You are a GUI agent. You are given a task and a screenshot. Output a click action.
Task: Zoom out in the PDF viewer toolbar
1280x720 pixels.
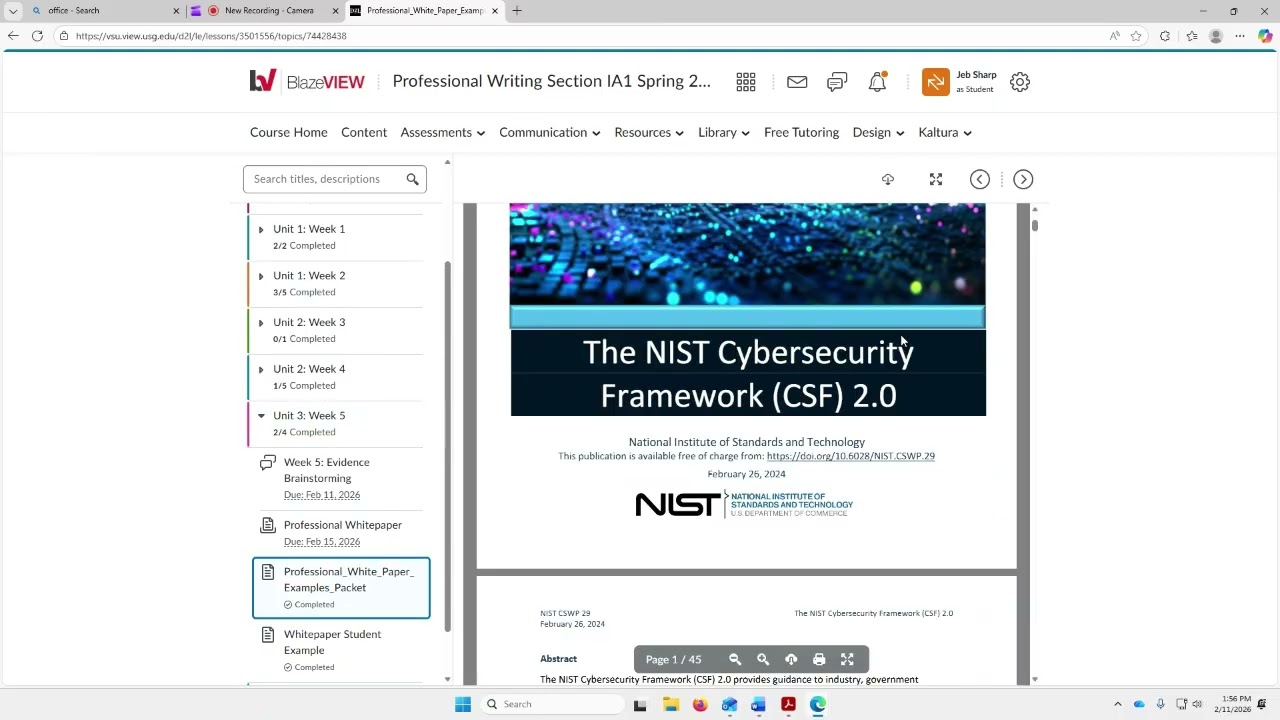(x=735, y=659)
